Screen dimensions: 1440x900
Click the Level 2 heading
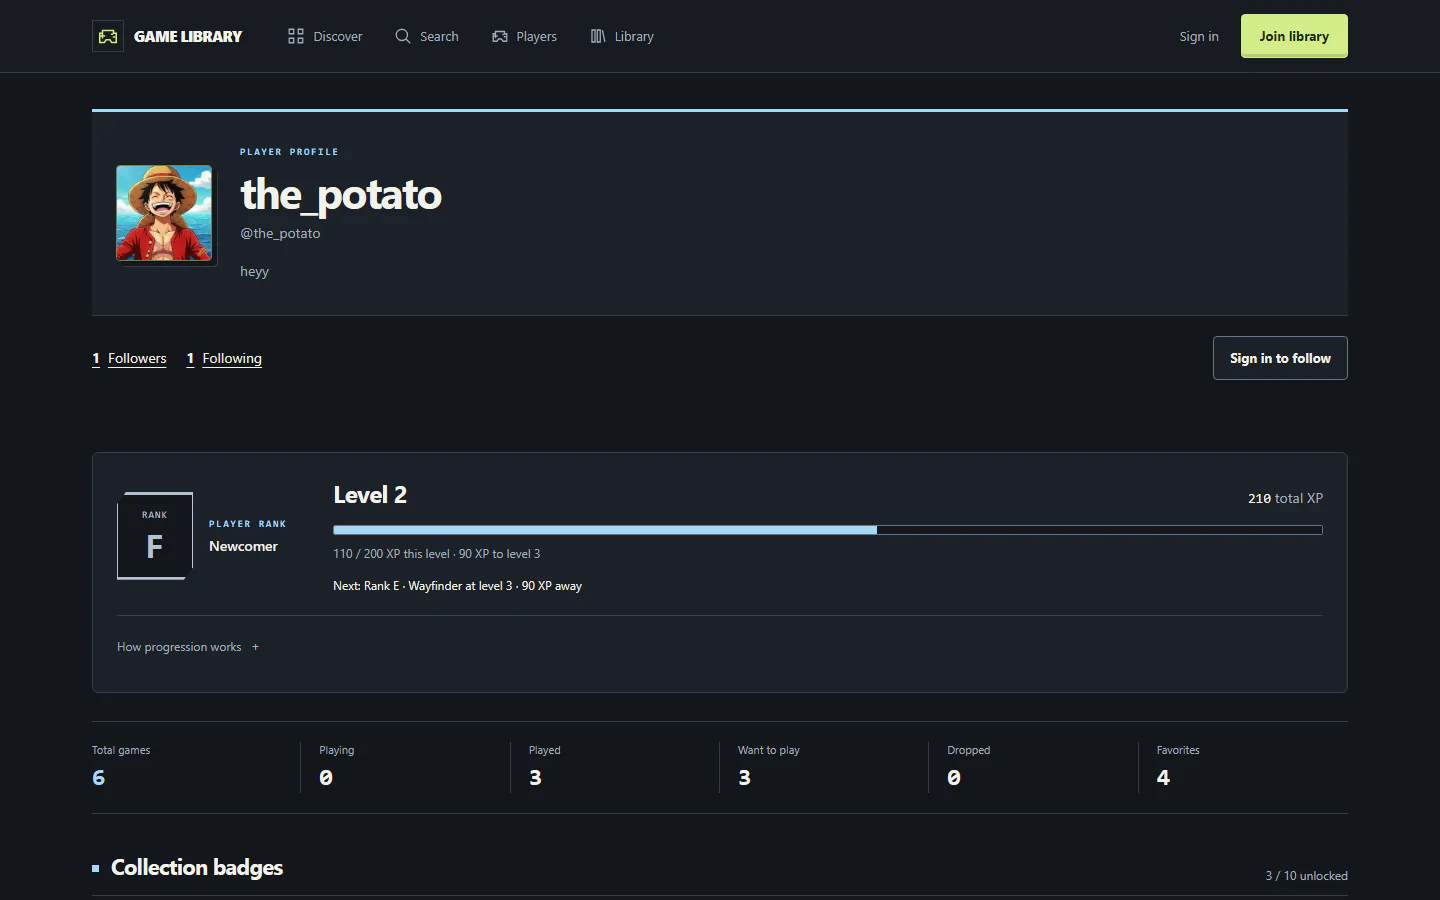click(370, 495)
